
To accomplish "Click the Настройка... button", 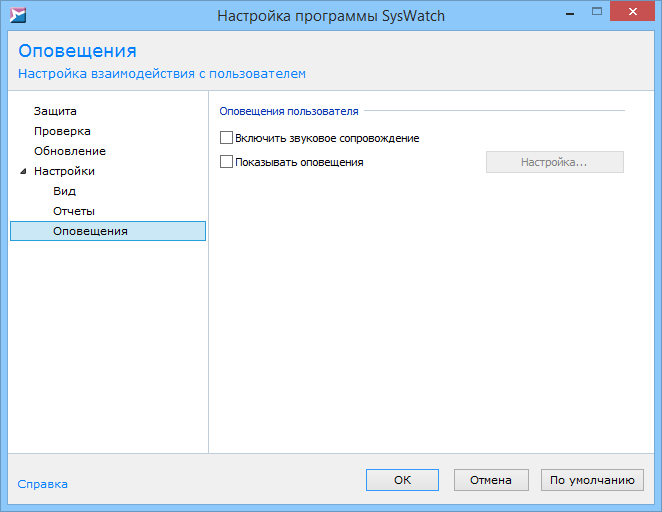I will (555, 162).
